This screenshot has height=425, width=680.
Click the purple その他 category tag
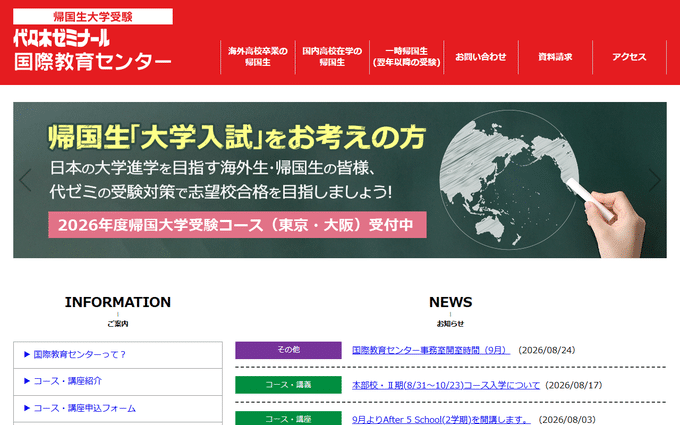point(288,350)
